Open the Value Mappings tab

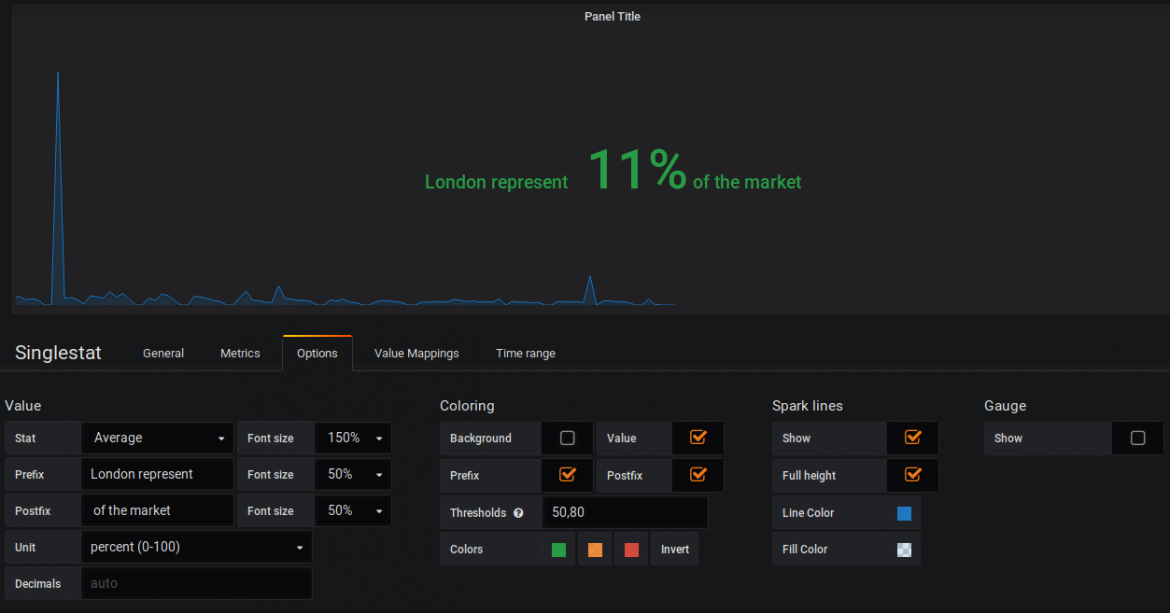tap(416, 353)
